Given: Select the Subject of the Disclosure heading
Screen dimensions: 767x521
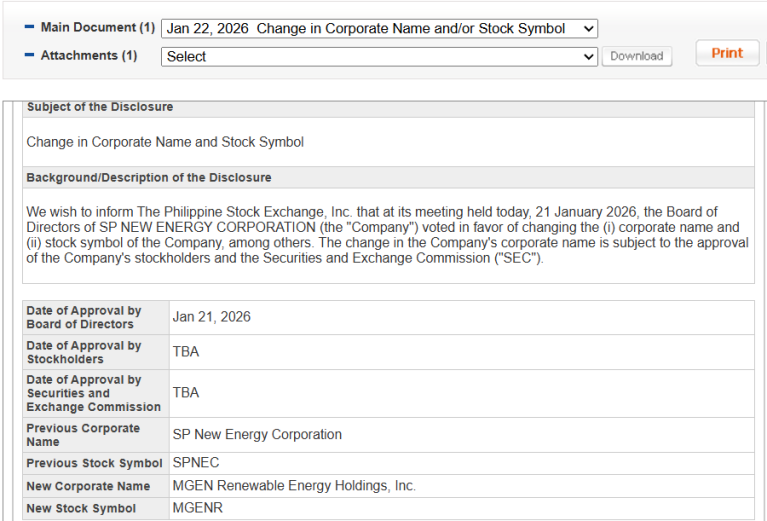Looking at the screenshot, I should 100,107.
